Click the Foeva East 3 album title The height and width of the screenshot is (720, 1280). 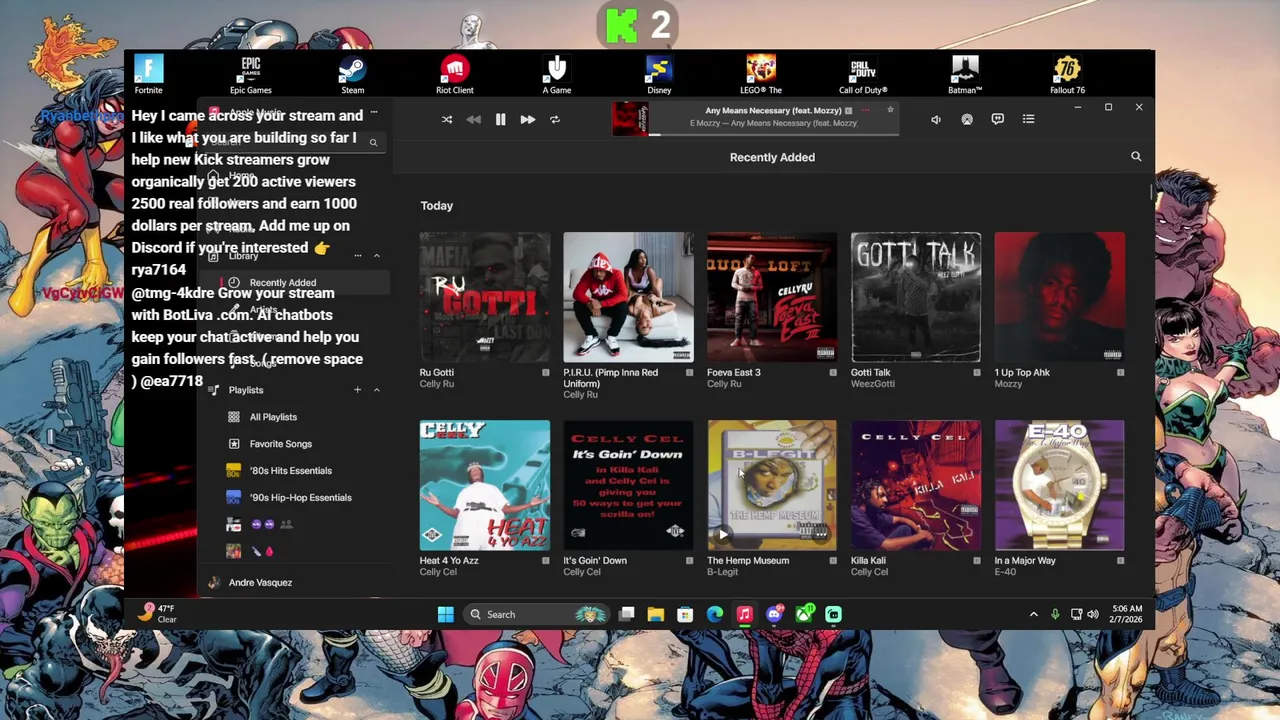point(734,372)
